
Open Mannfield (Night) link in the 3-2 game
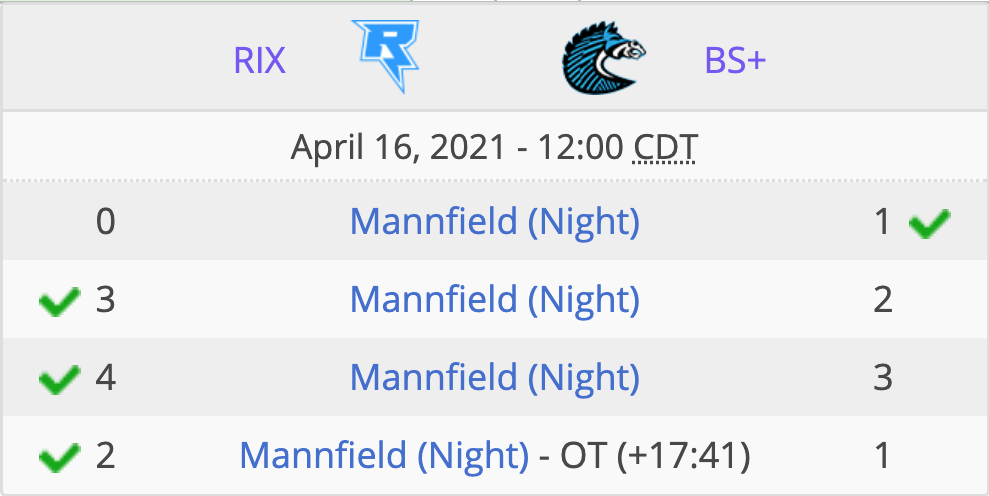click(494, 300)
